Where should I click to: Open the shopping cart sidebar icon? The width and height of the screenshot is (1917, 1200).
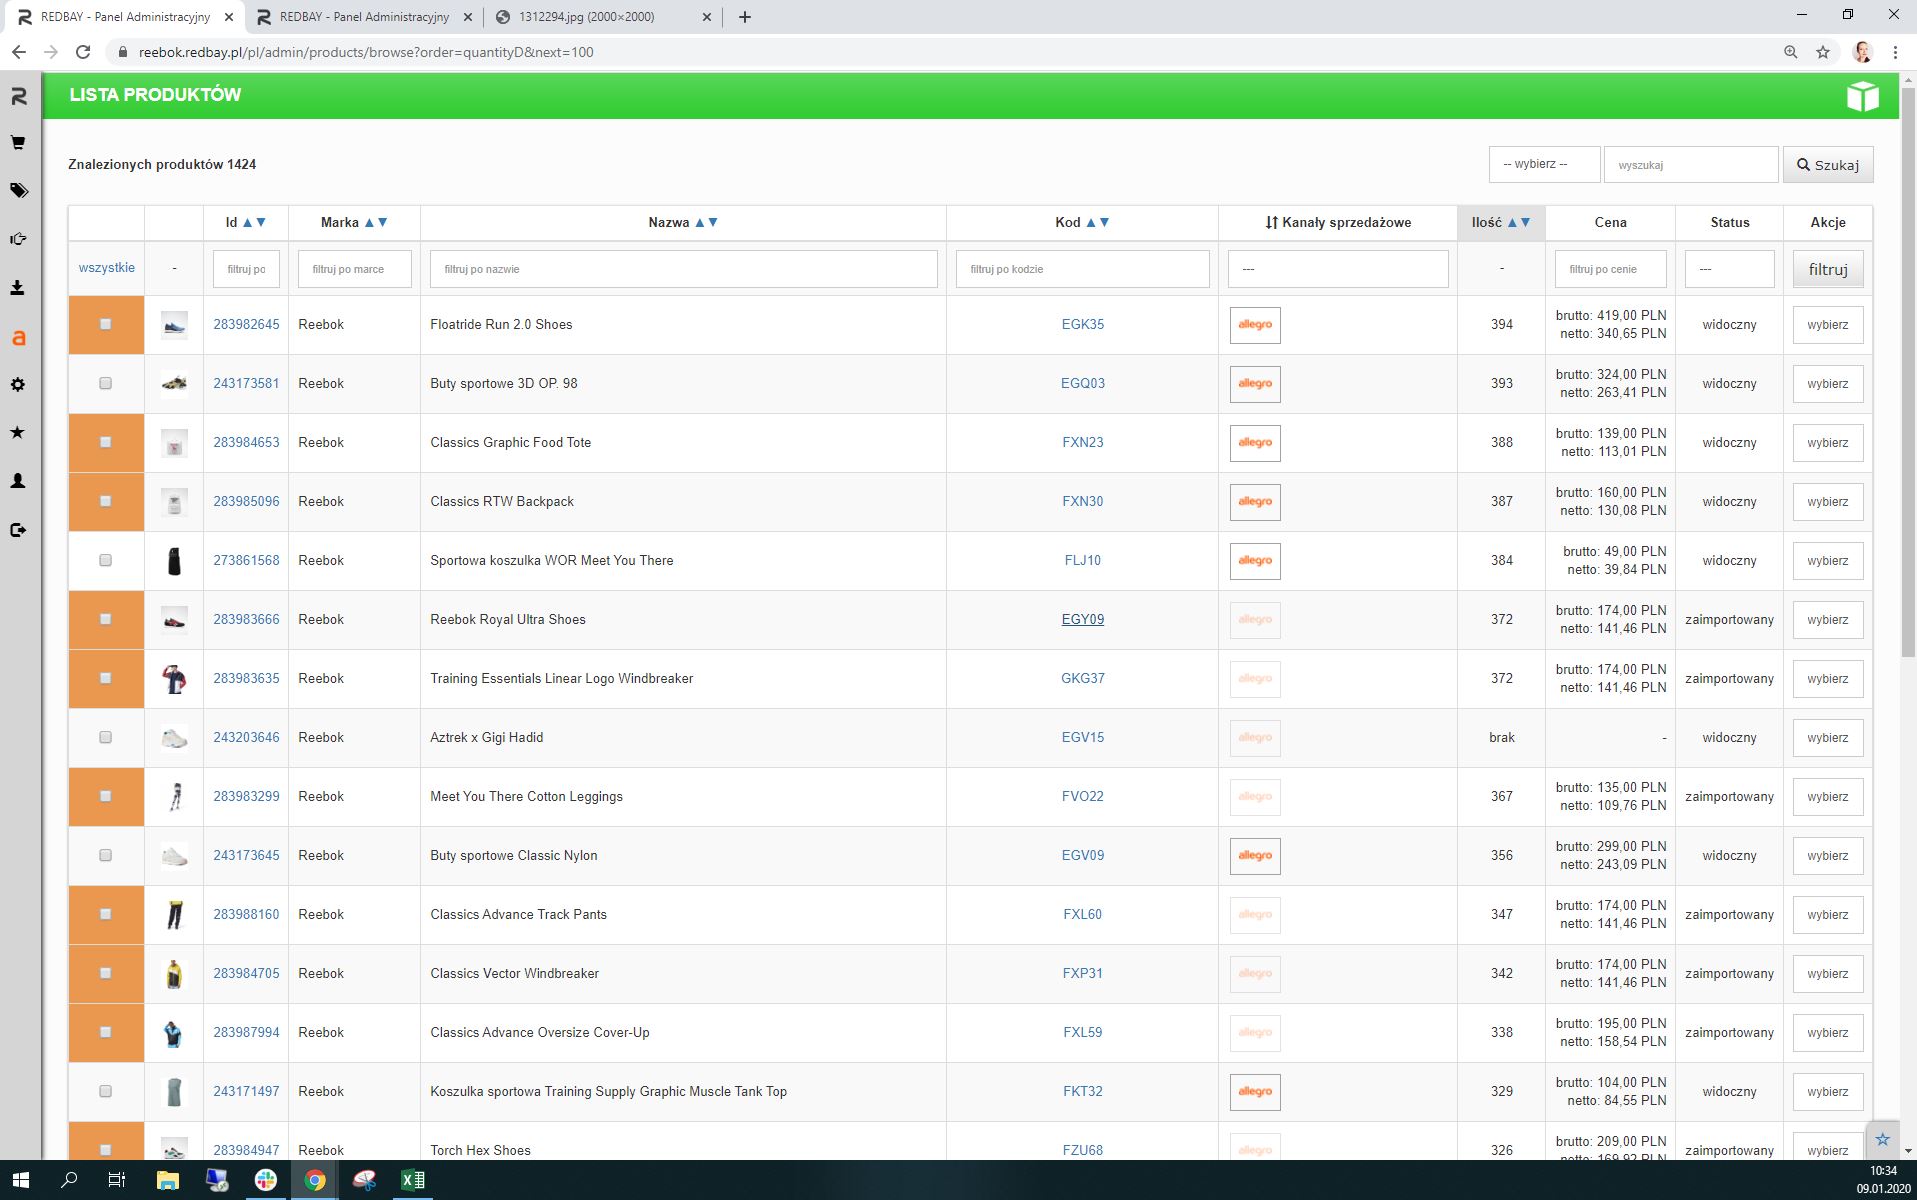coord(18,143)
